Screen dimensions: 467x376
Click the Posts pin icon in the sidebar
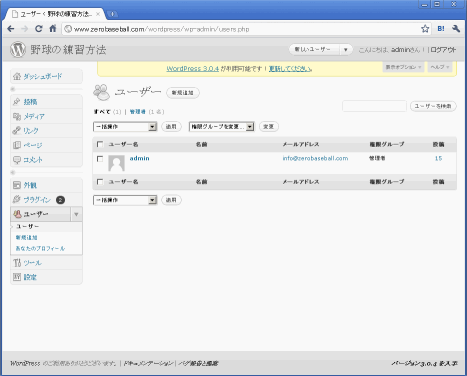(17, 102)
